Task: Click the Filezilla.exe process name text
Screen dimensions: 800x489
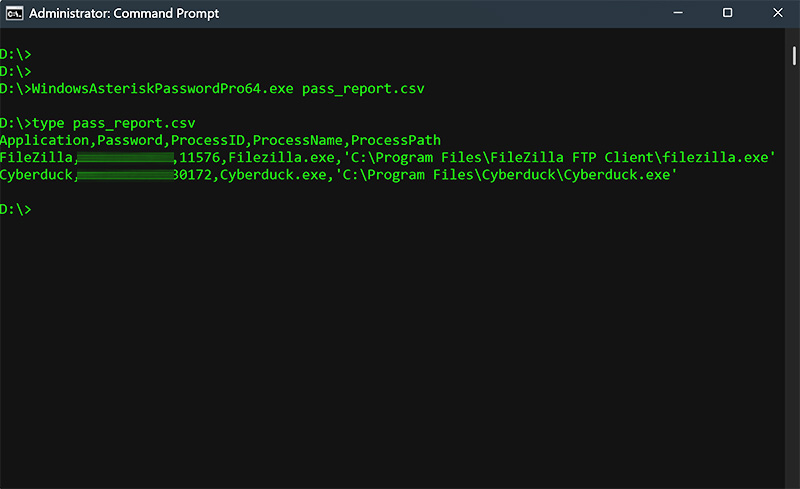Action: pos(281,157)
